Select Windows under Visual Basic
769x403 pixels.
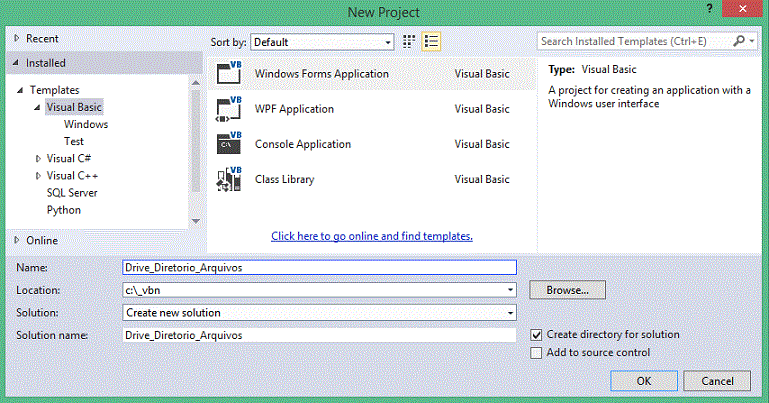tap(86, 124)
